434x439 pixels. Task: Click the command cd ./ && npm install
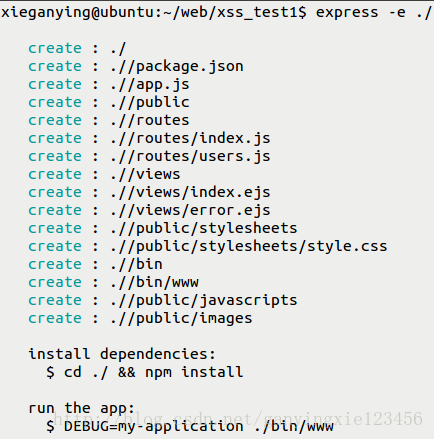point(154,372)
